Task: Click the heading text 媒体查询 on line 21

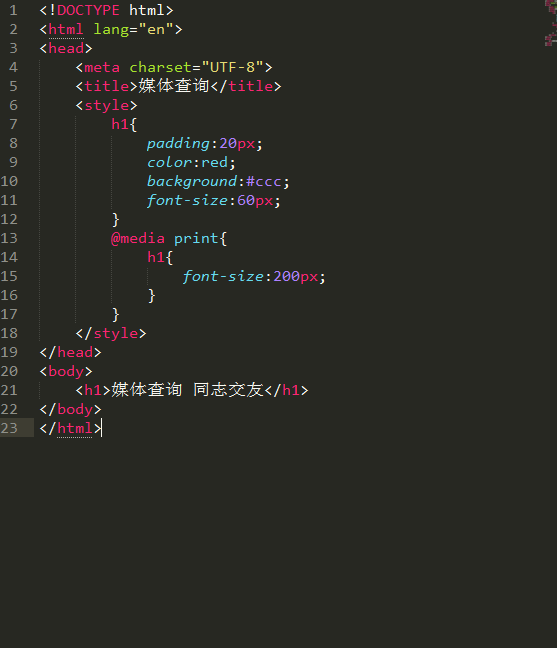Action: pyautogui.click(x=147, y=390)
